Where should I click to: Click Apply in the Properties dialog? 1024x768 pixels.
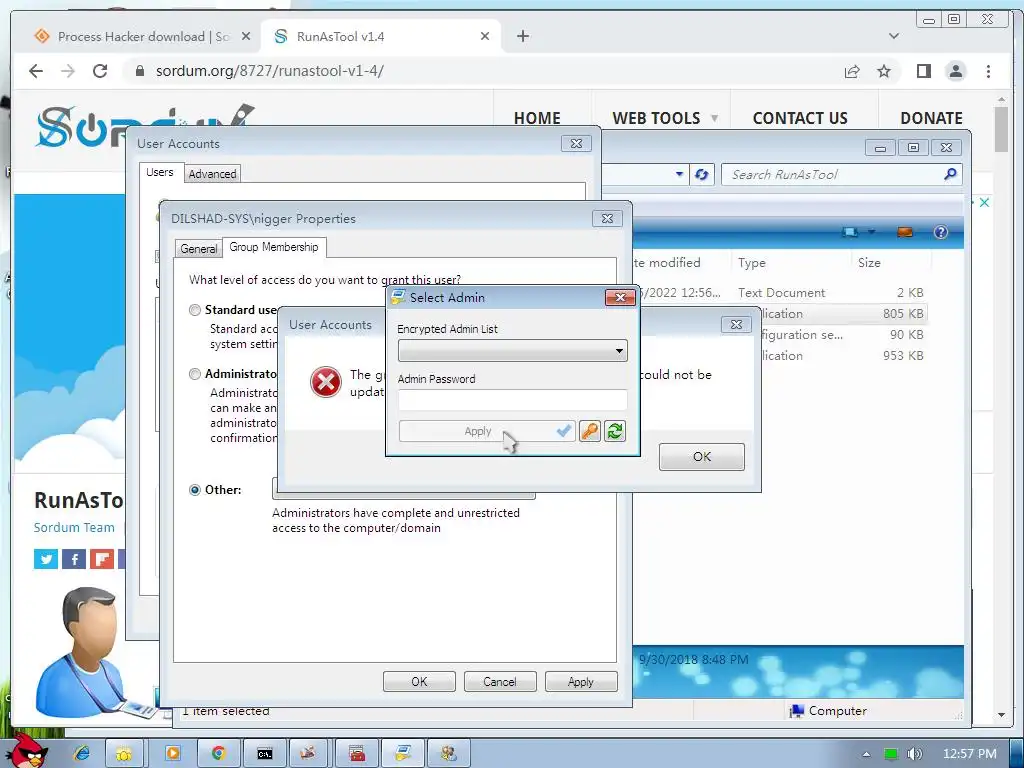click(581, 681)
